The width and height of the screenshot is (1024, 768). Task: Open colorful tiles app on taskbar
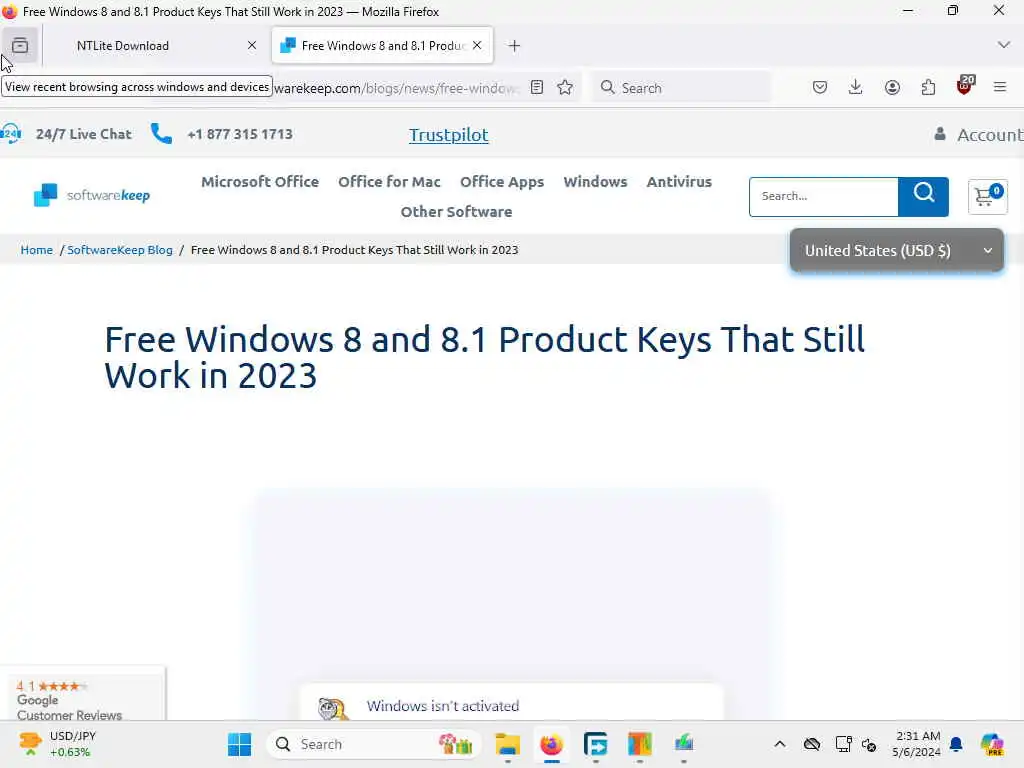click(x=639, y=744)
